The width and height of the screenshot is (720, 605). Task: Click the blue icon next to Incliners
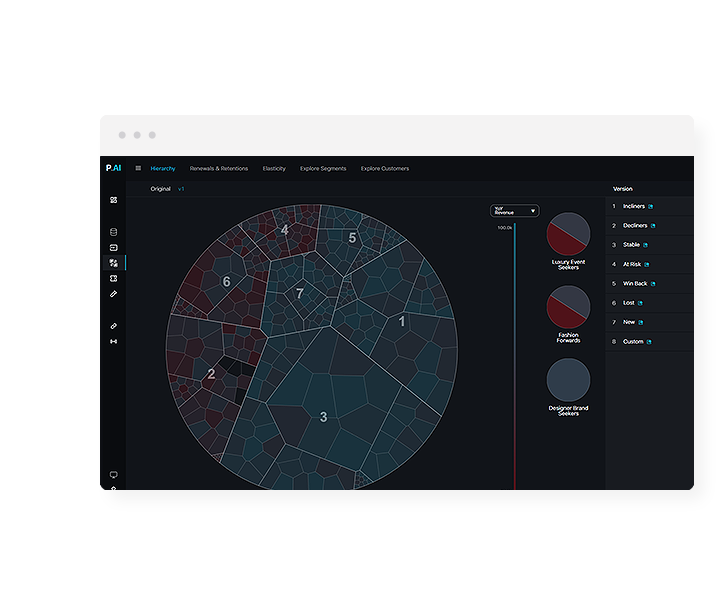point(651,207)
